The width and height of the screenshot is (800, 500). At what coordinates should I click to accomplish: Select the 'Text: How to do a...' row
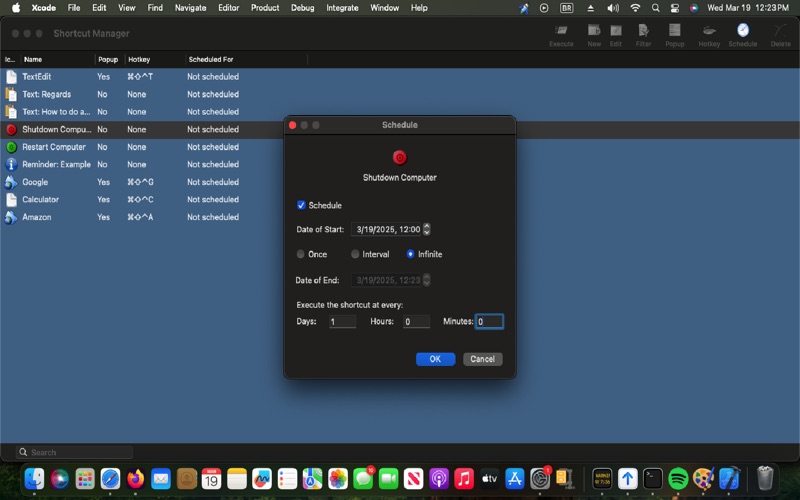click(x=400, y=112)
